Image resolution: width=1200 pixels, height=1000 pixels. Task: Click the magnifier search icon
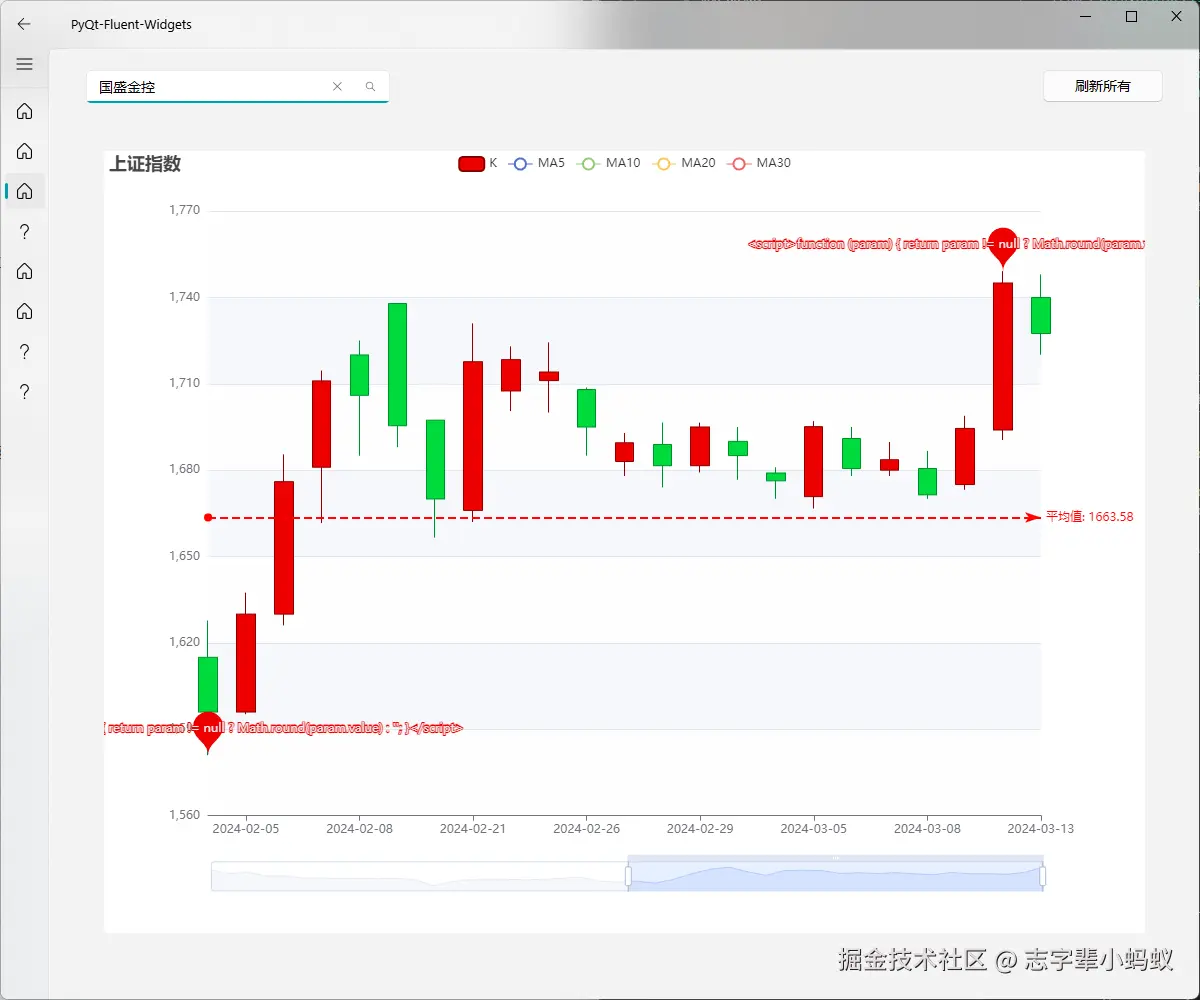[370, 87]
